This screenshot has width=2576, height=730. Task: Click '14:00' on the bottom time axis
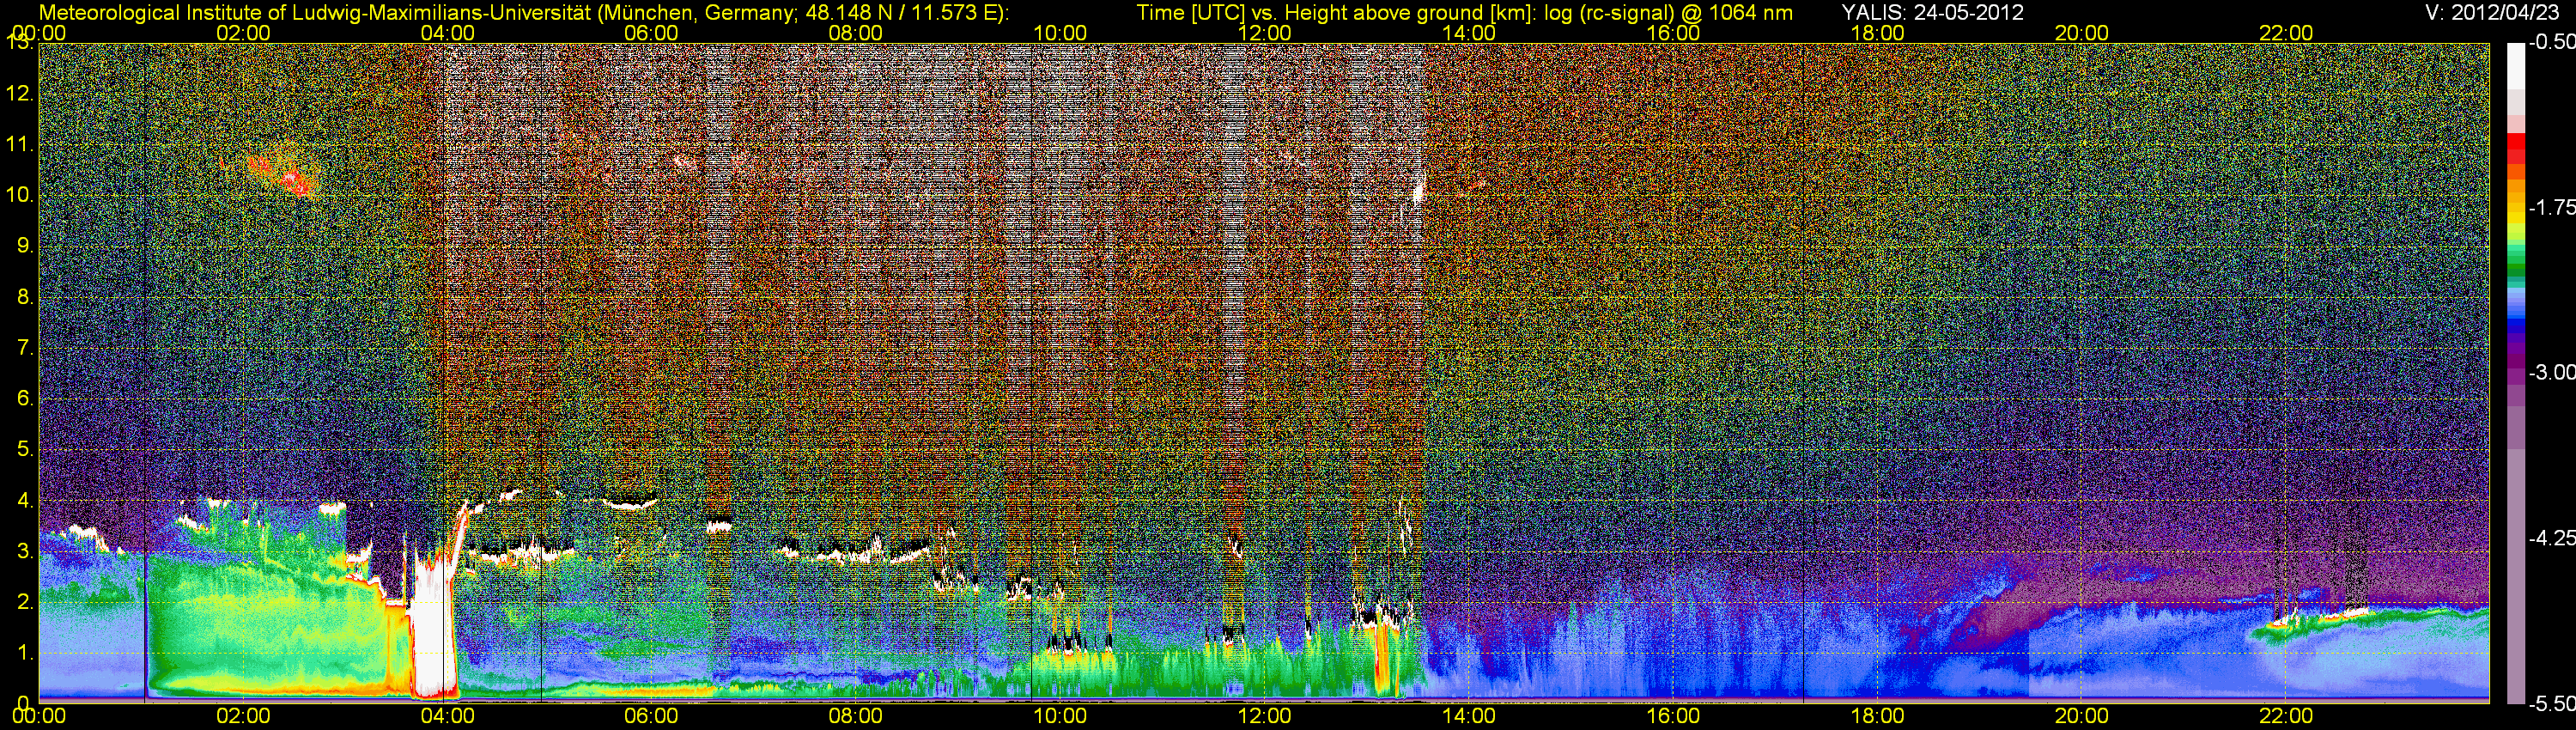(1469, 717)
